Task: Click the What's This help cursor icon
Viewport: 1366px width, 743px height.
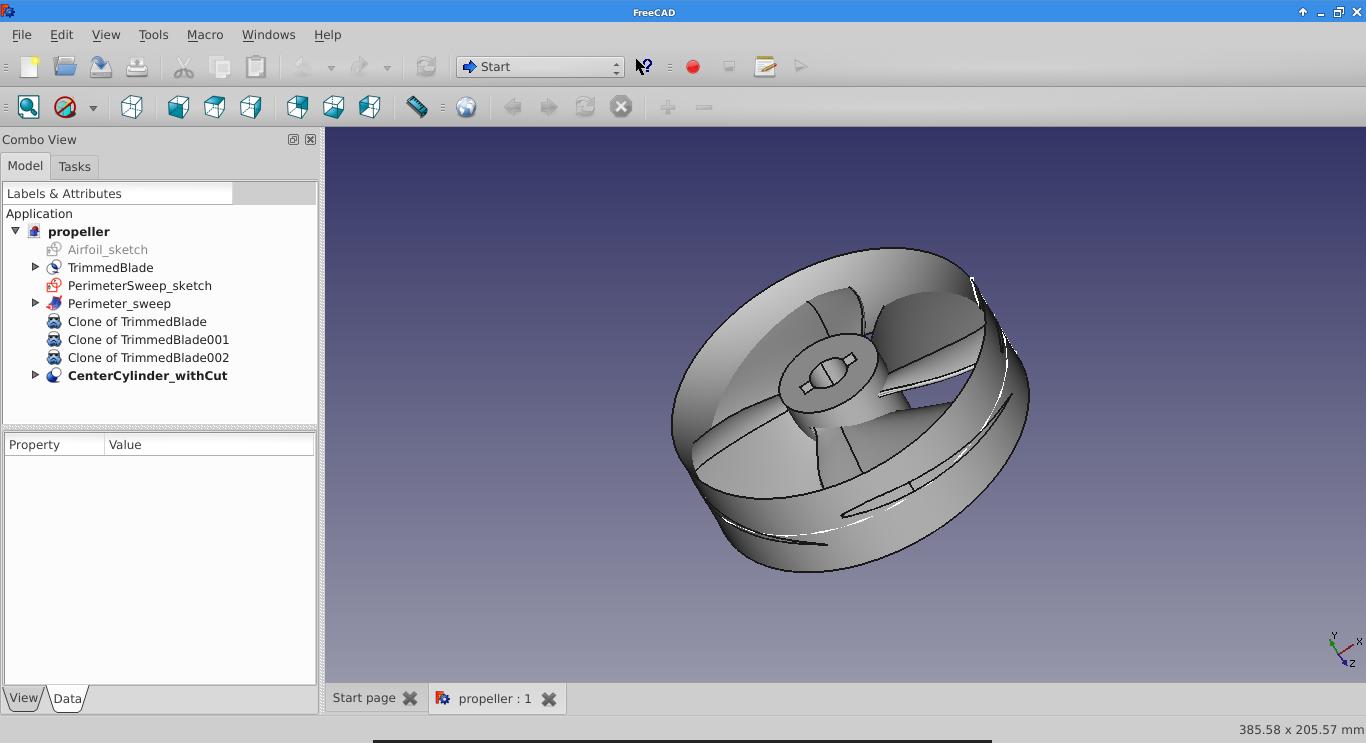Action: point(644,67)
